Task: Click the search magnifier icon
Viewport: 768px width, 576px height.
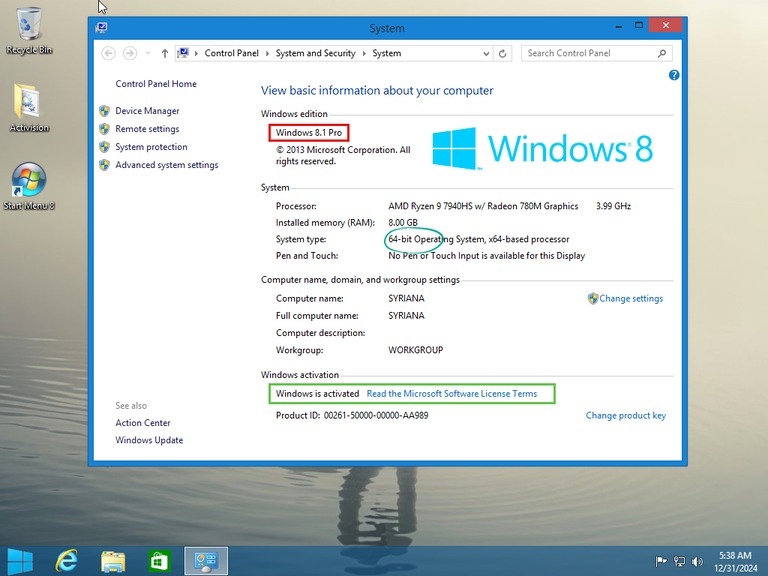Action: pyautogui.click(x=662, y=53)
